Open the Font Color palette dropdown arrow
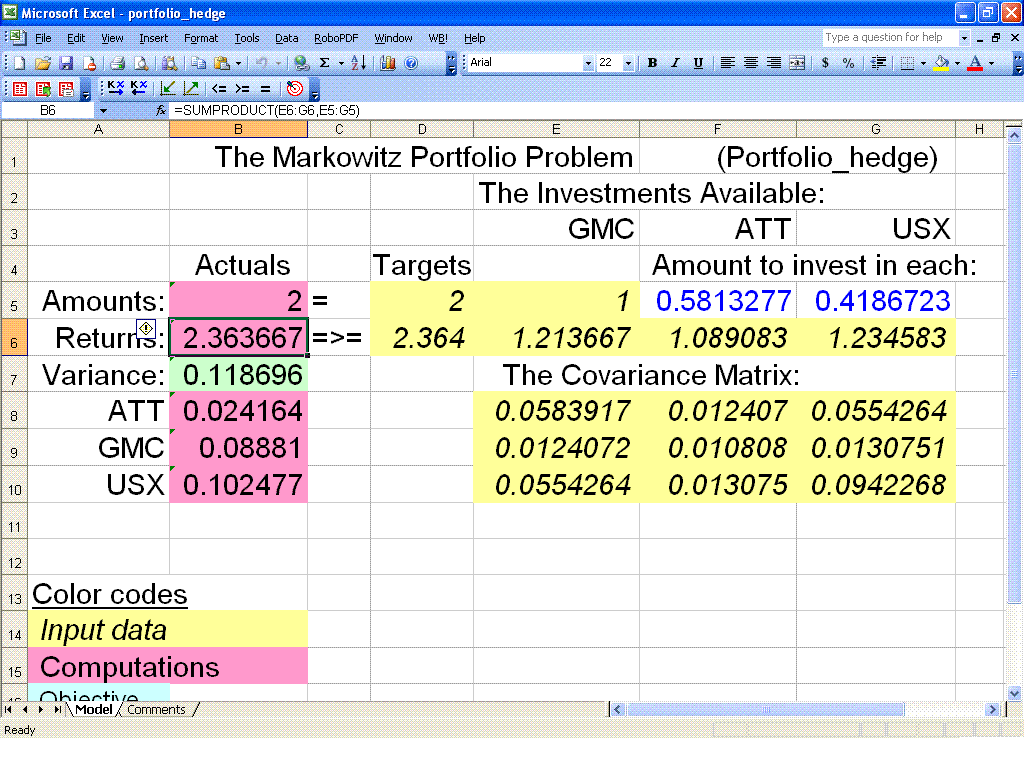The image size is (1024, 768). [991, 63]
